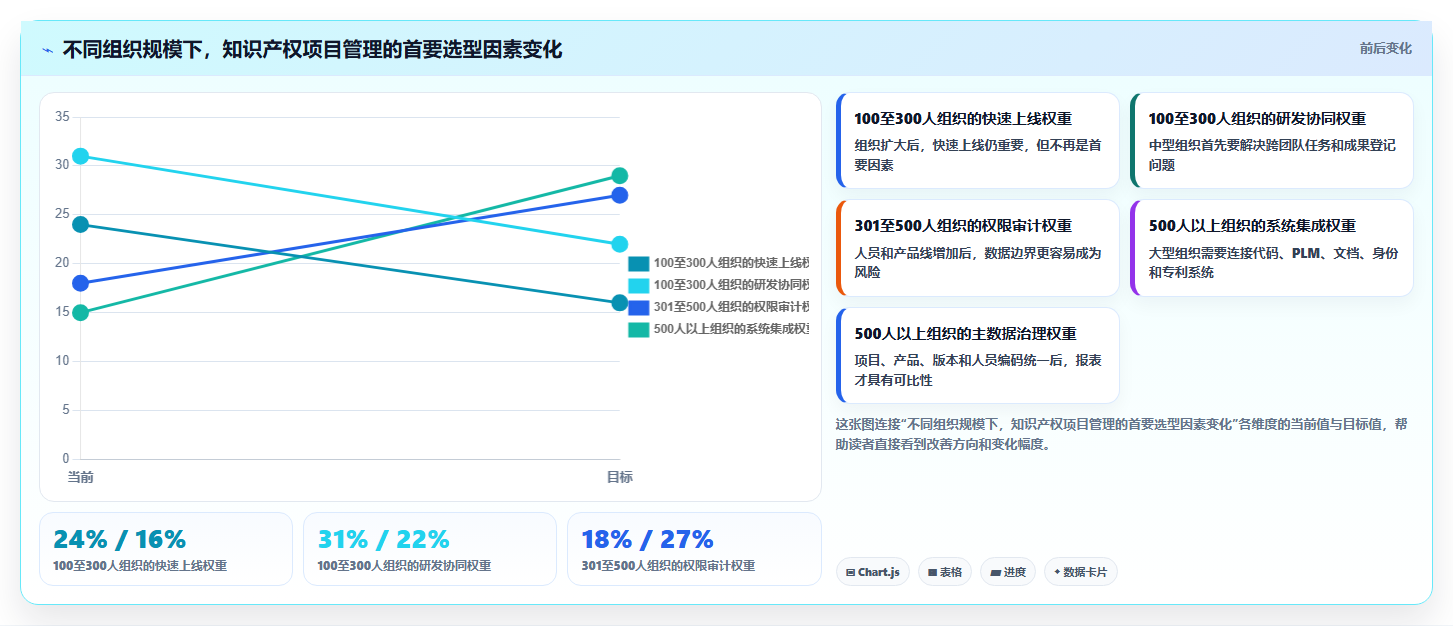Open the 500人以上组织的主数据治理权重 info card
This screenshot has width=1453, height=626.
pos(977,355)
